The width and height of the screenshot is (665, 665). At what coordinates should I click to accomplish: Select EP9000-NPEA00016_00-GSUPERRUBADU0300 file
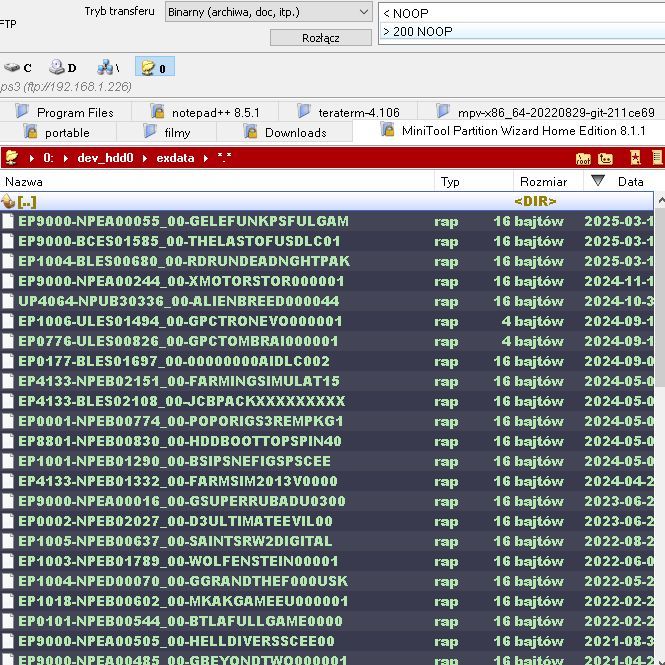327,501
